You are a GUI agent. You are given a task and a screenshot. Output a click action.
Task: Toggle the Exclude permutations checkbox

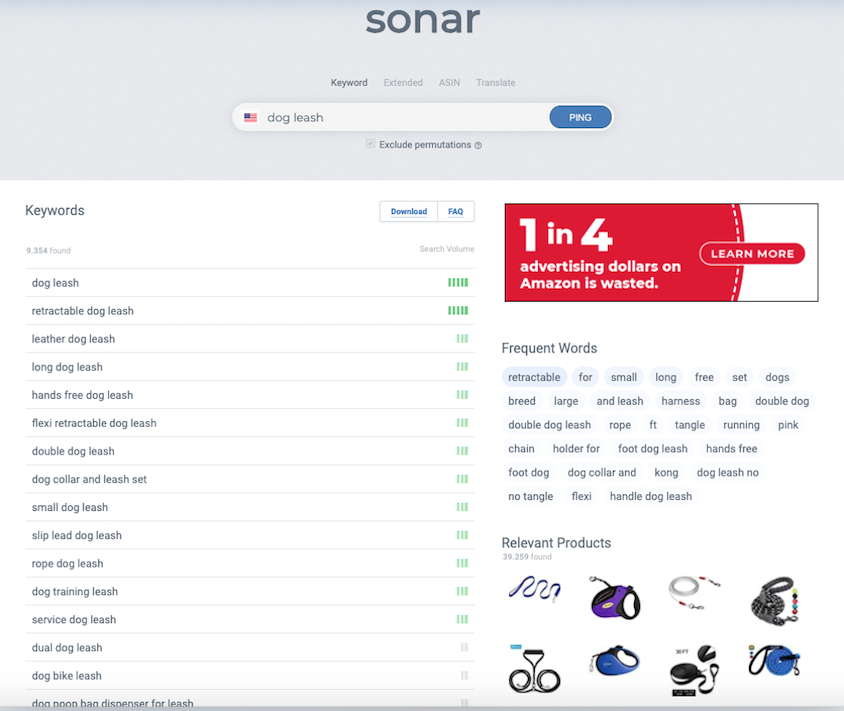pos(370,144)
